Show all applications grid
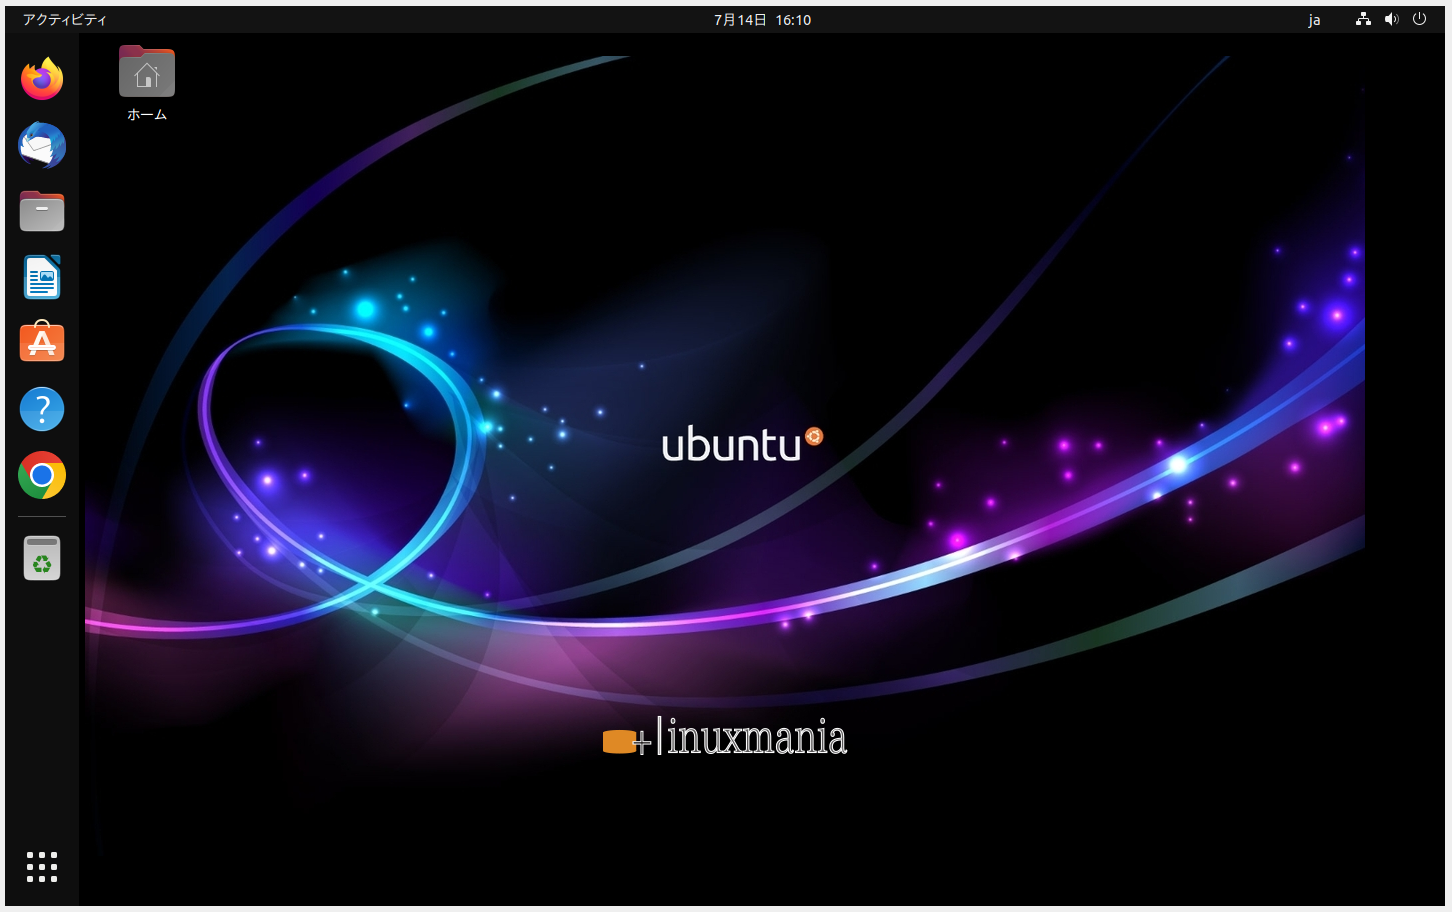The width and height of the screenshot is (1452, 912). click(42, 867)
